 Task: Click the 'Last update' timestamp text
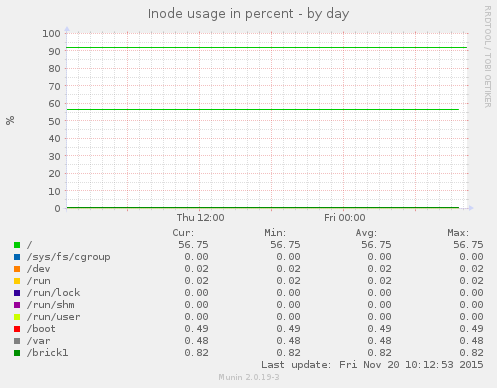pyautogui.click(x=372, y=365)
